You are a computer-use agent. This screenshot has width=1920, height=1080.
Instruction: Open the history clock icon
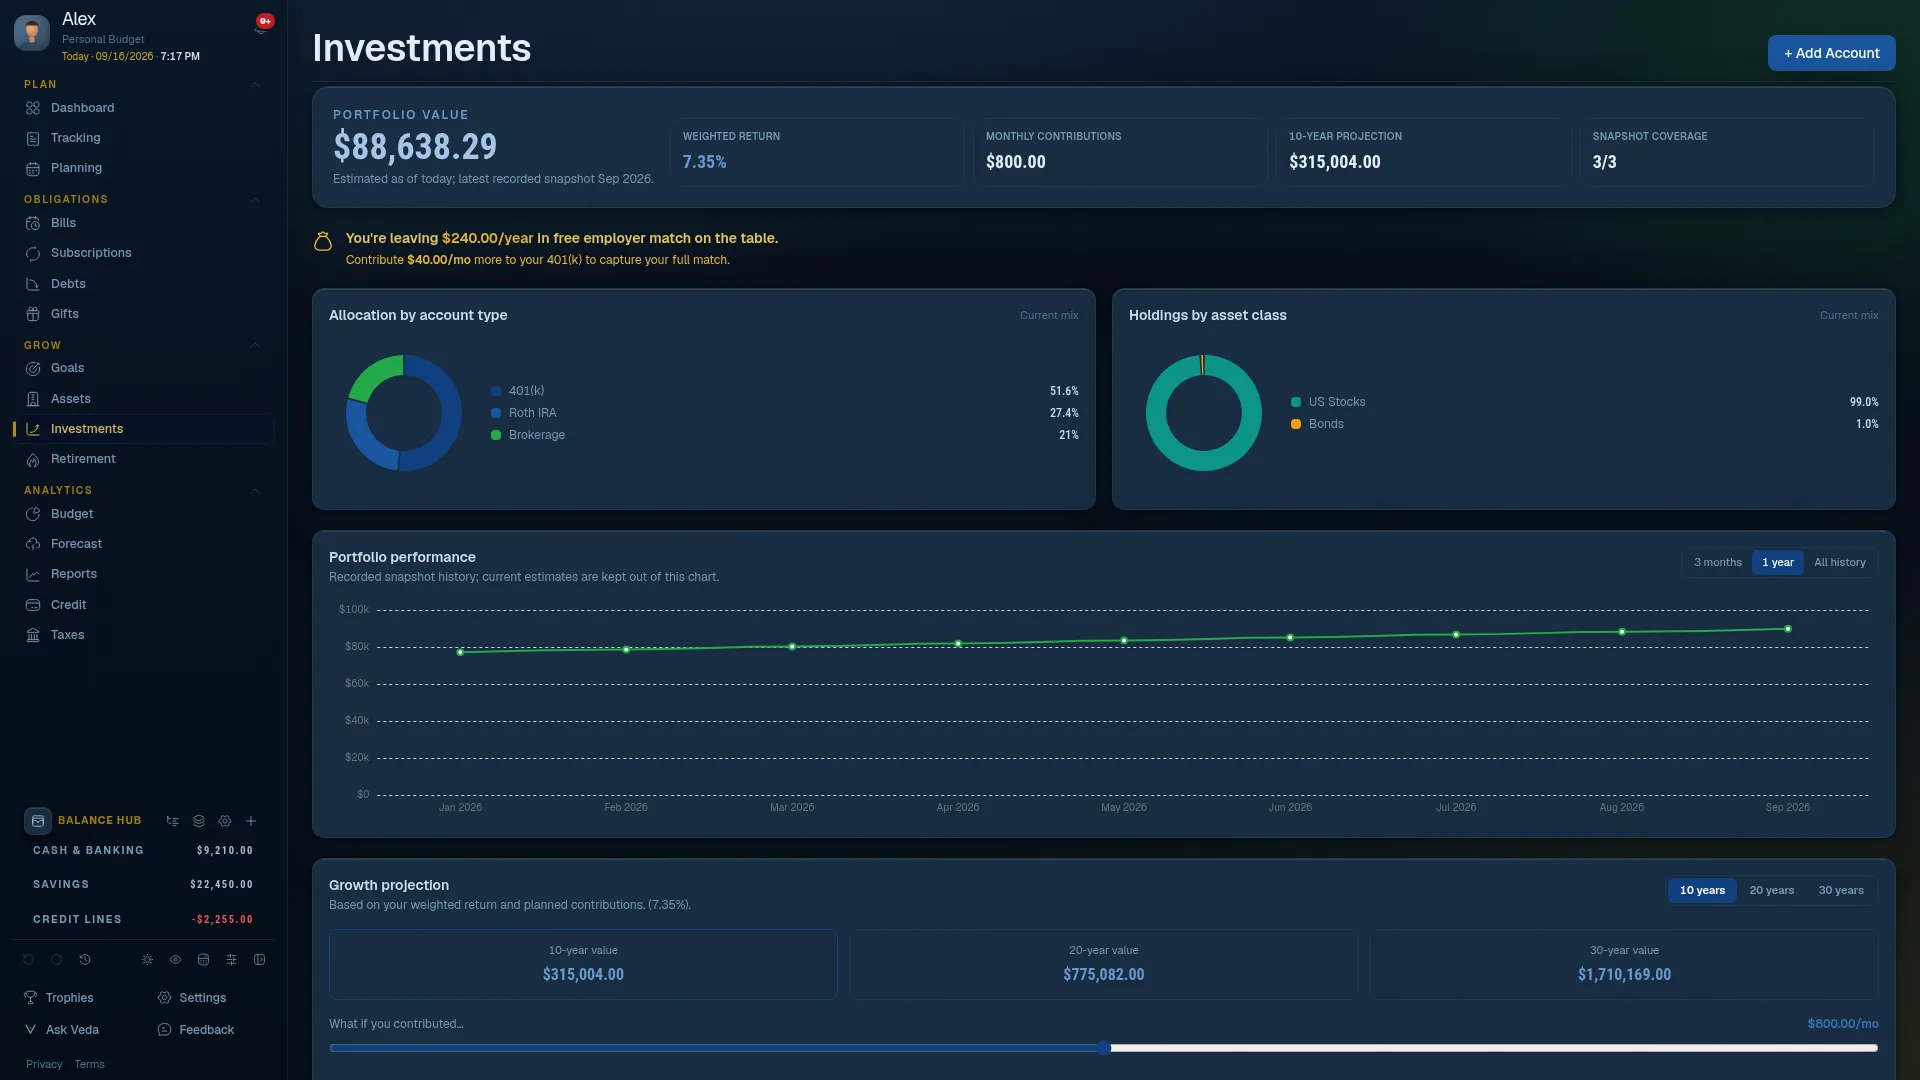tap(85, 960)
